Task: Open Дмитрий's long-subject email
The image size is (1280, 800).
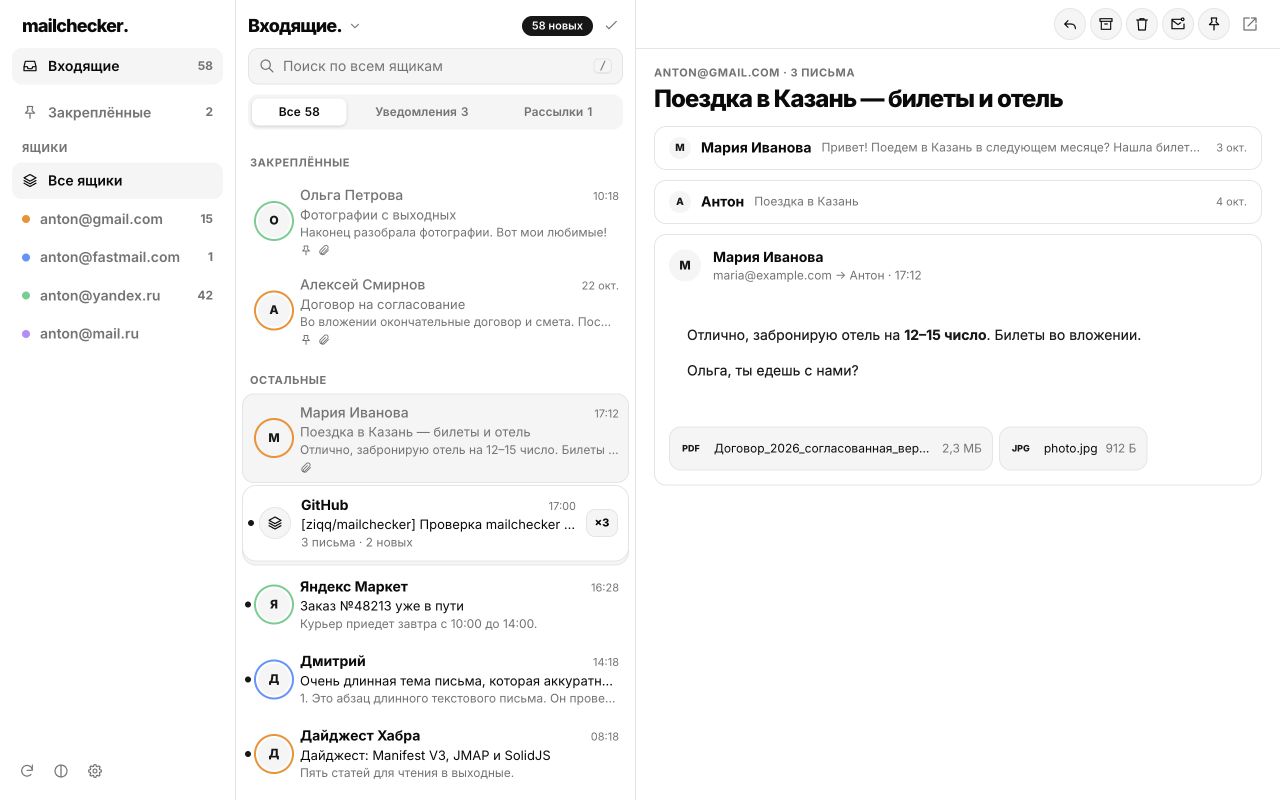Action: (x=435, y=680)
